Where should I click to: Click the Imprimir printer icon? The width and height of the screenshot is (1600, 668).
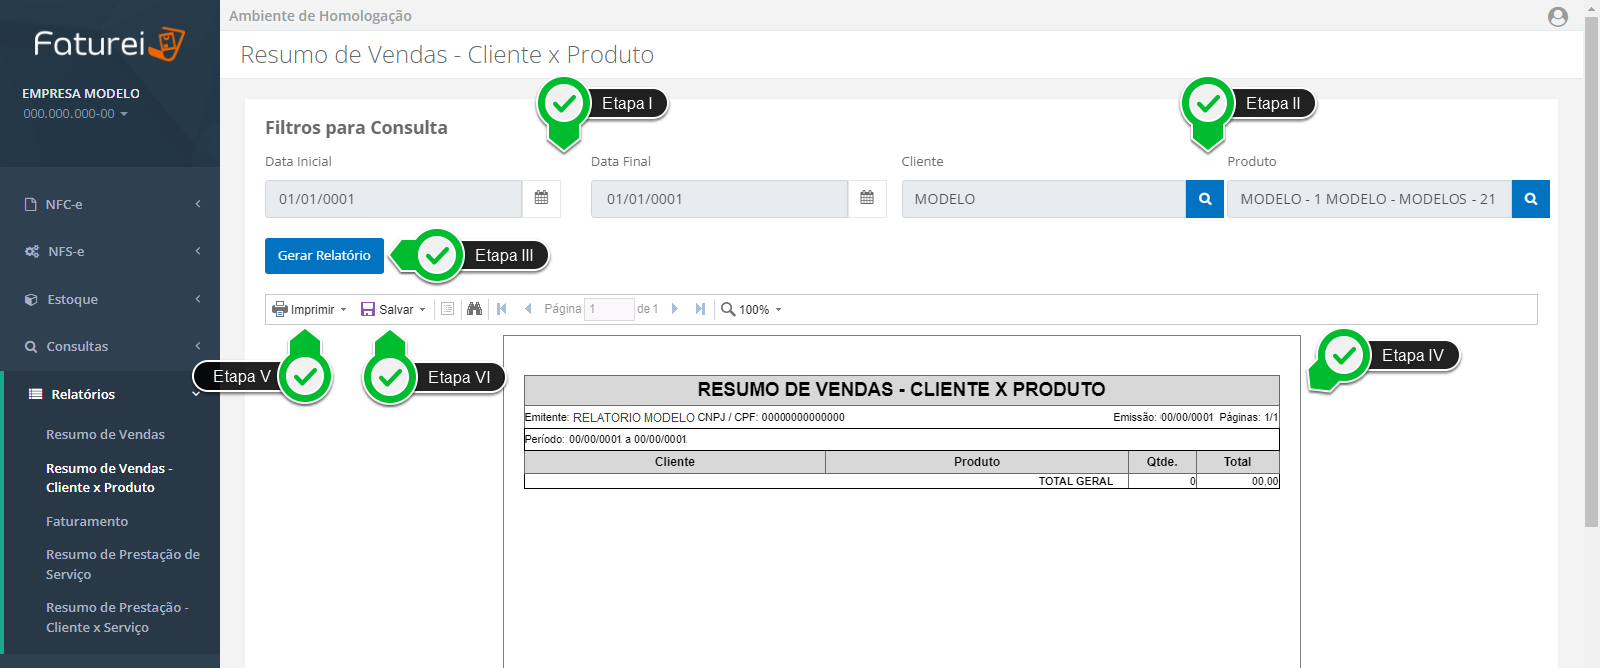click(x=280, y=309)
